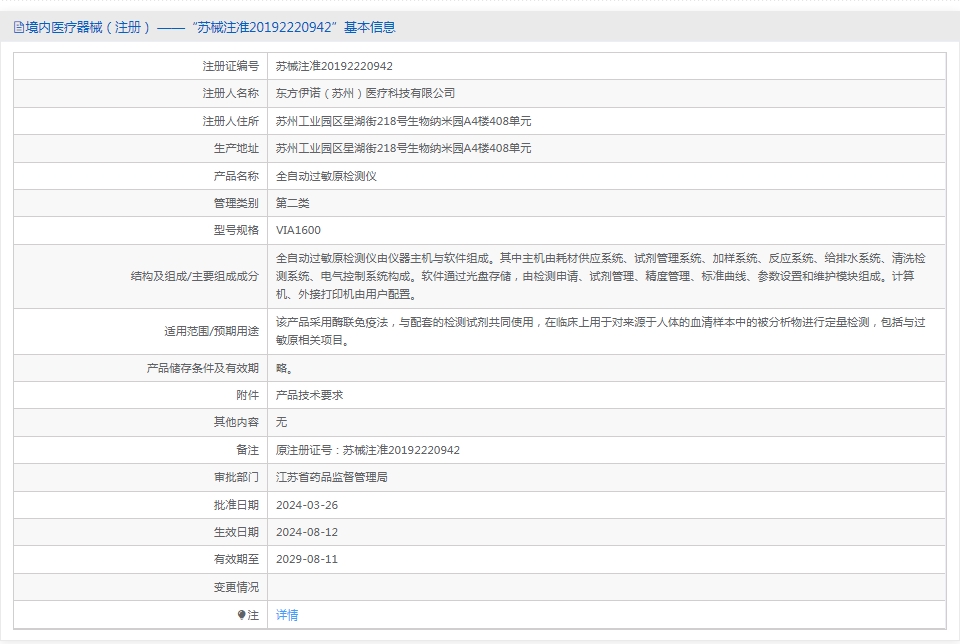960x644 pixels.
Task: Click product name 全自动过敏原检测仪
Action: click(x=326, y=176)
